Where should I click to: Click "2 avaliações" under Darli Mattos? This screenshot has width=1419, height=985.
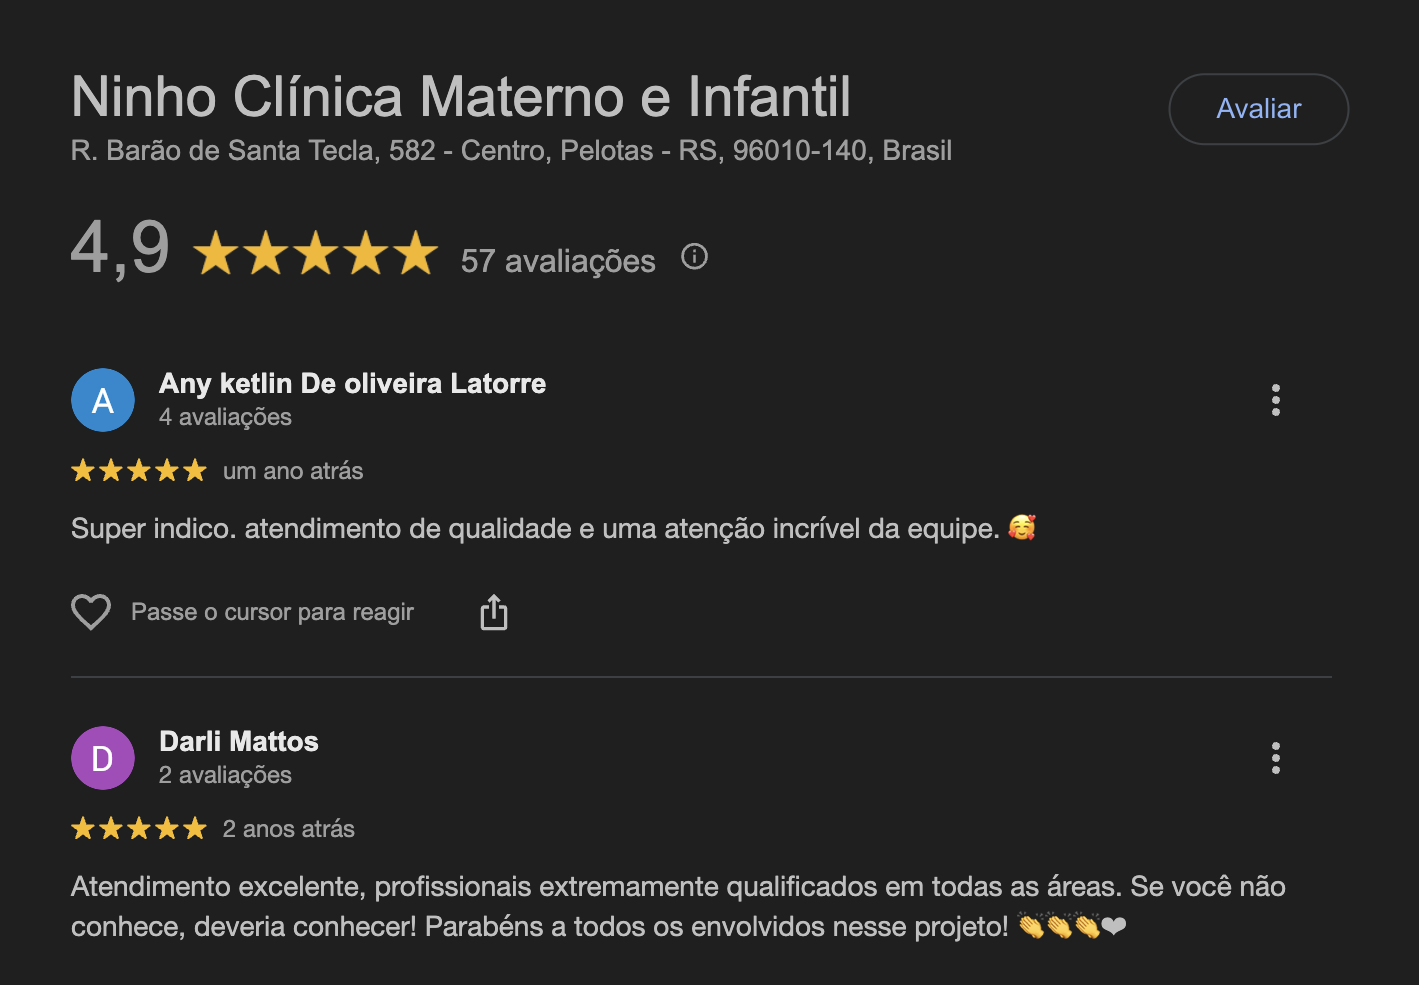pyautogui.click(x=225, y=775)
